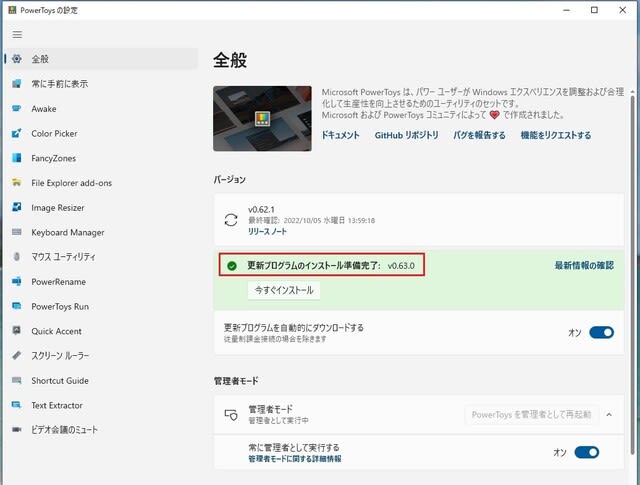
Task: Click the 常に手前に表示 sidebar icon
Action: coord(17,84)
